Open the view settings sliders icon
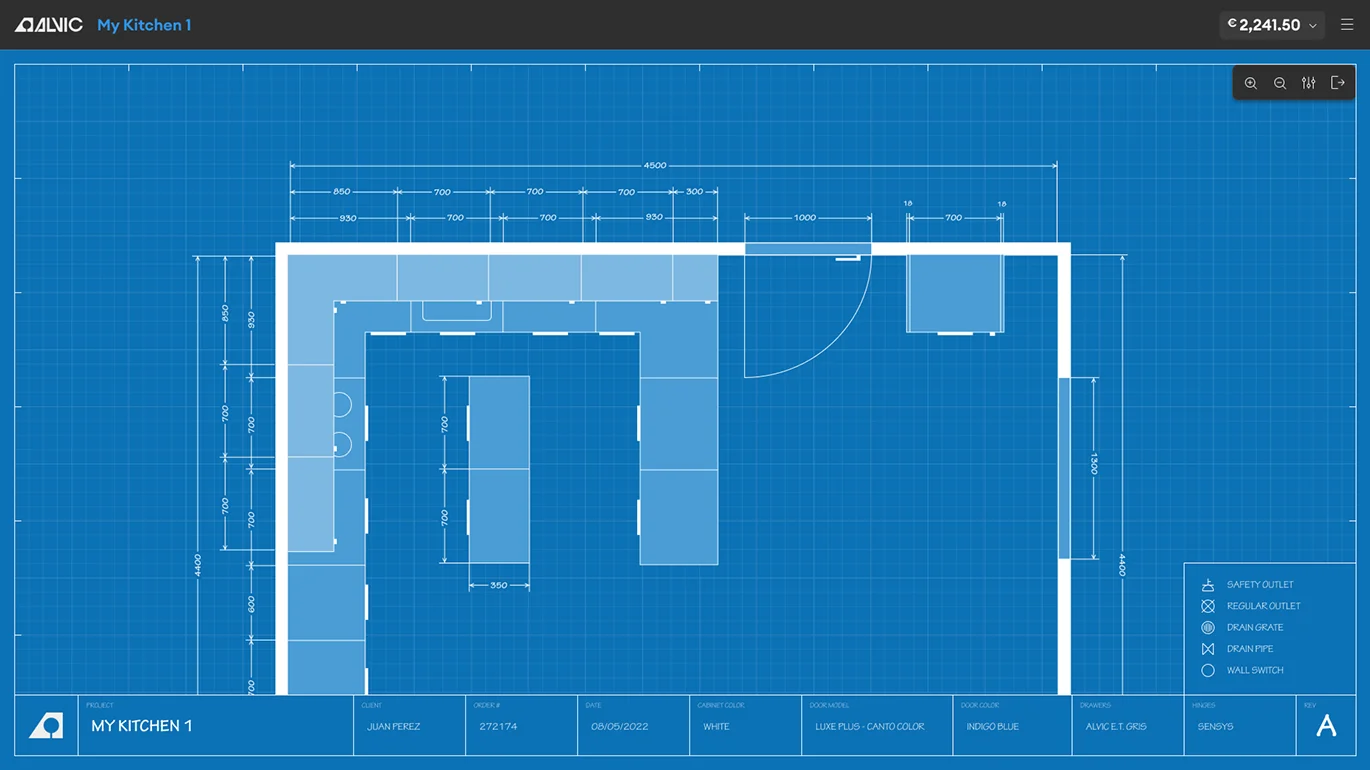 [x=1308, y=83]
